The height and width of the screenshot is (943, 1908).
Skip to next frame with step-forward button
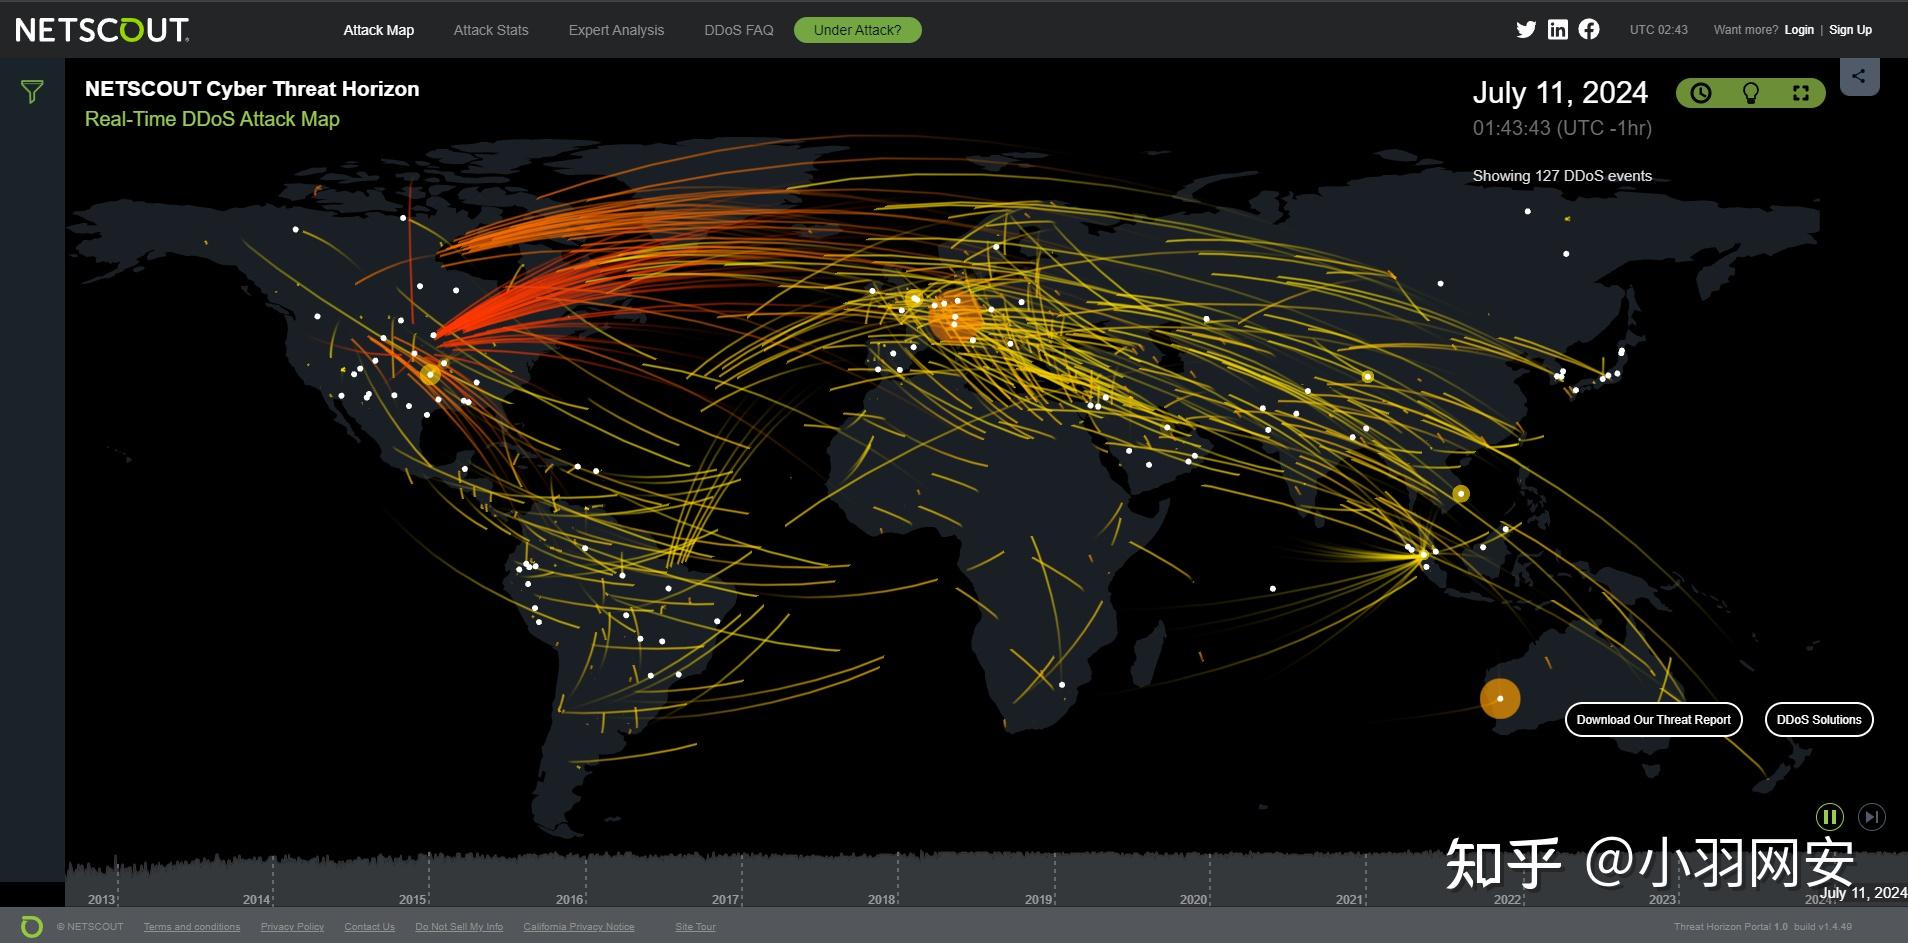point(1871,817)
